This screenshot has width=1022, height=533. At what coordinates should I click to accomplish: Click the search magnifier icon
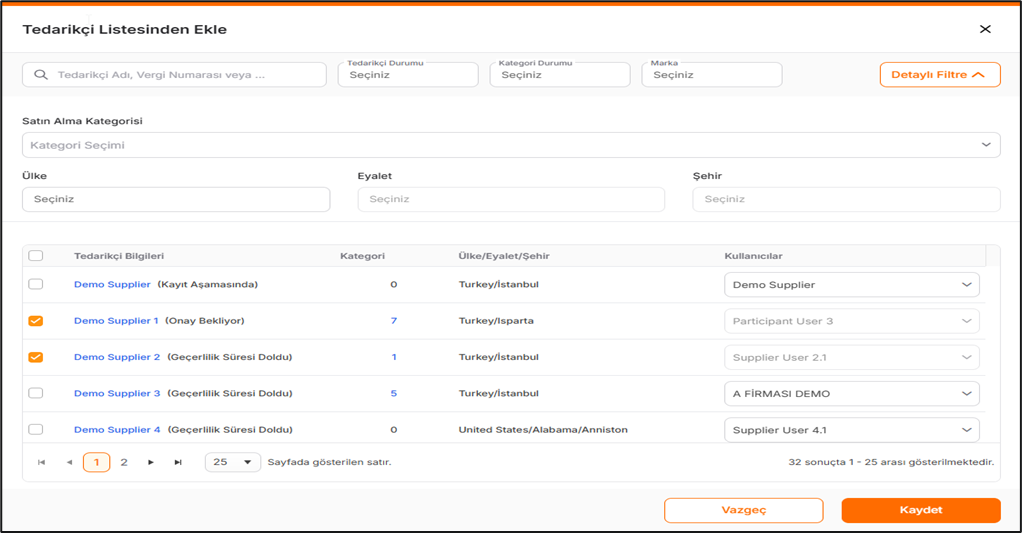click(x=41, y=75)
